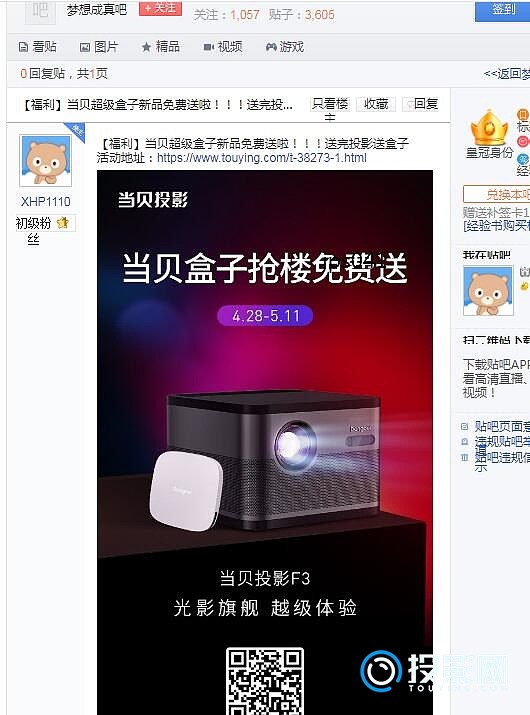Screen dimensions: 530x715
Task: Open the 看贴 tab
Action: click(x=37, y=47)
